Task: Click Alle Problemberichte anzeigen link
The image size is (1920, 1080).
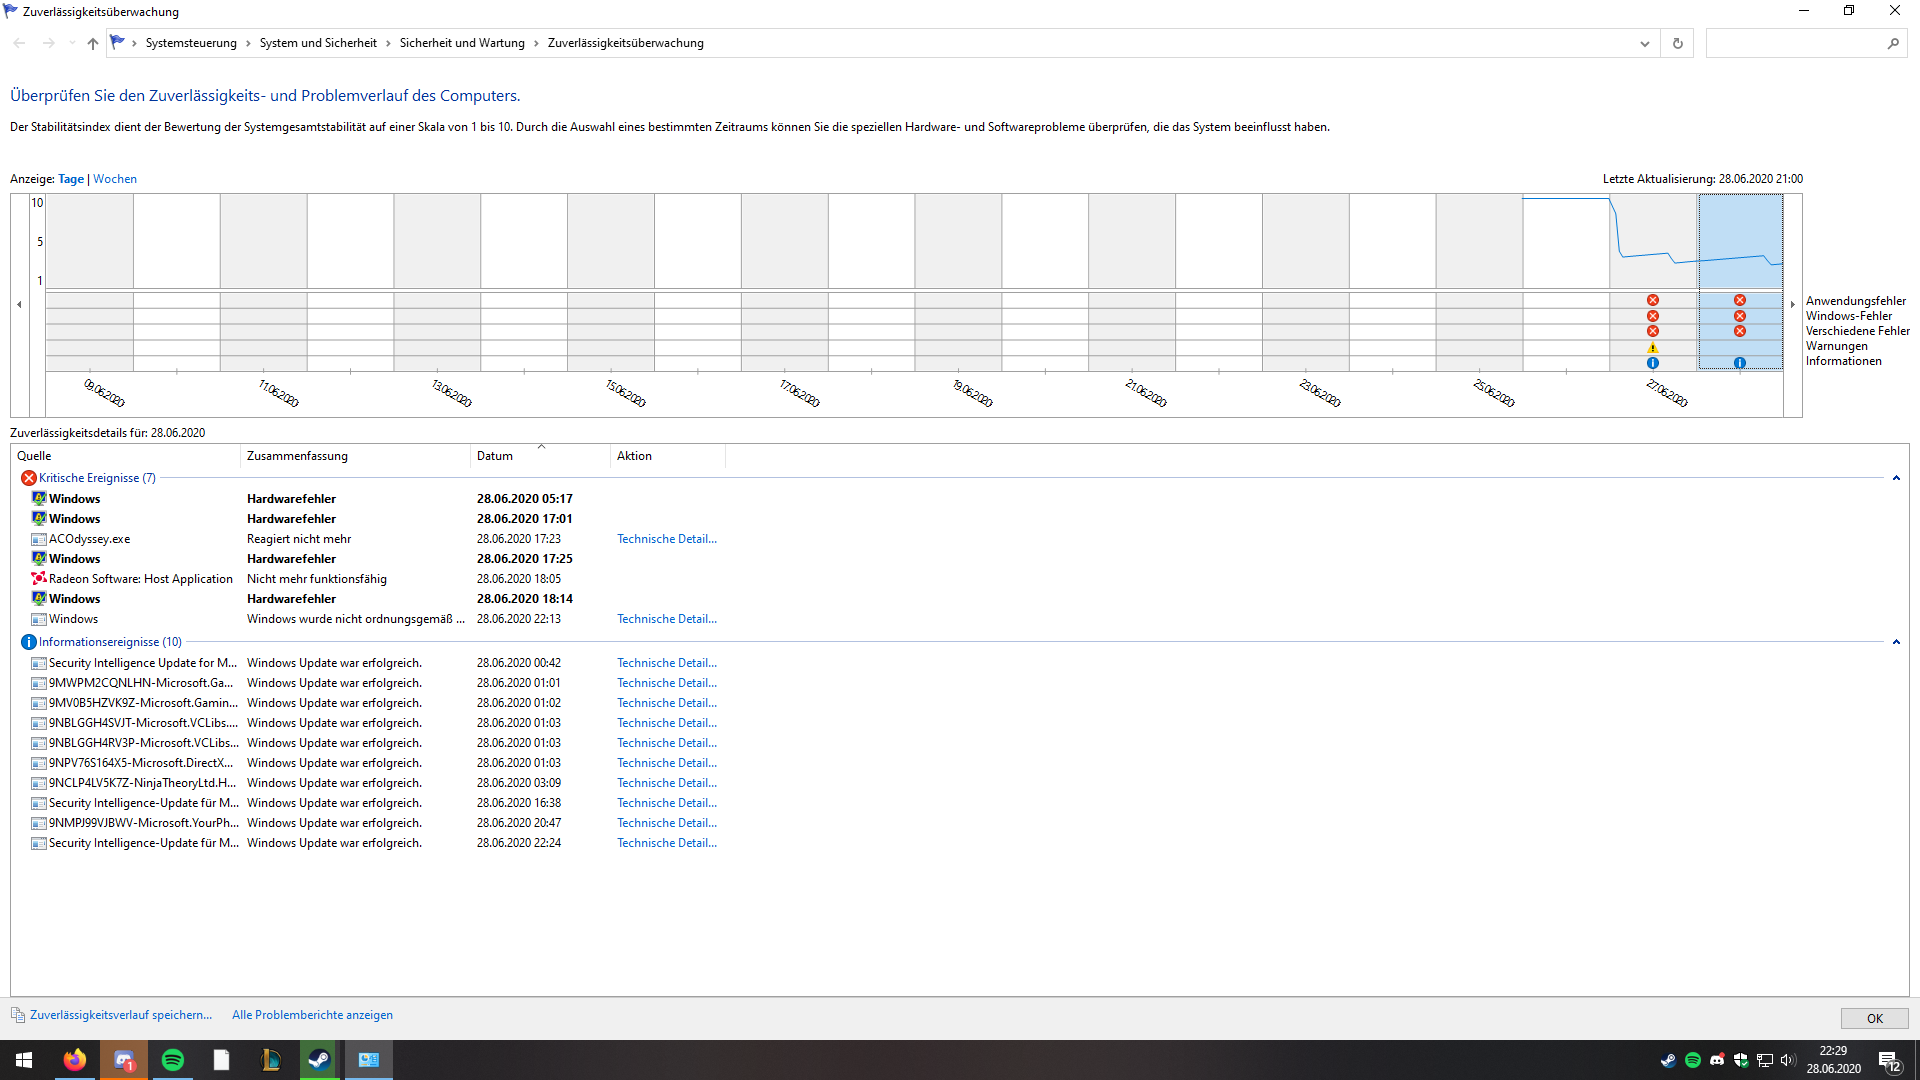Action: pyautogui.click(x=312, y=1015)
